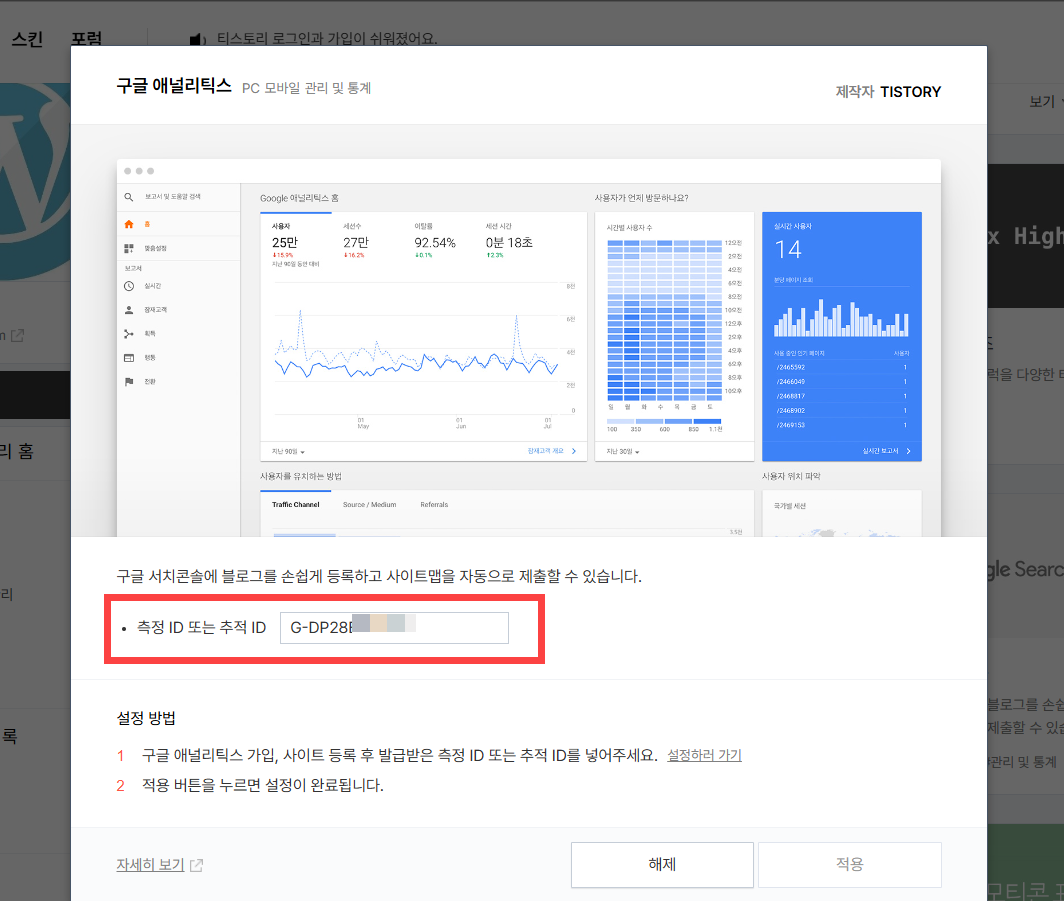Click the 설정 방법 heading
This screenshot has width=1064, height=901.
click(x=146, y=718)
